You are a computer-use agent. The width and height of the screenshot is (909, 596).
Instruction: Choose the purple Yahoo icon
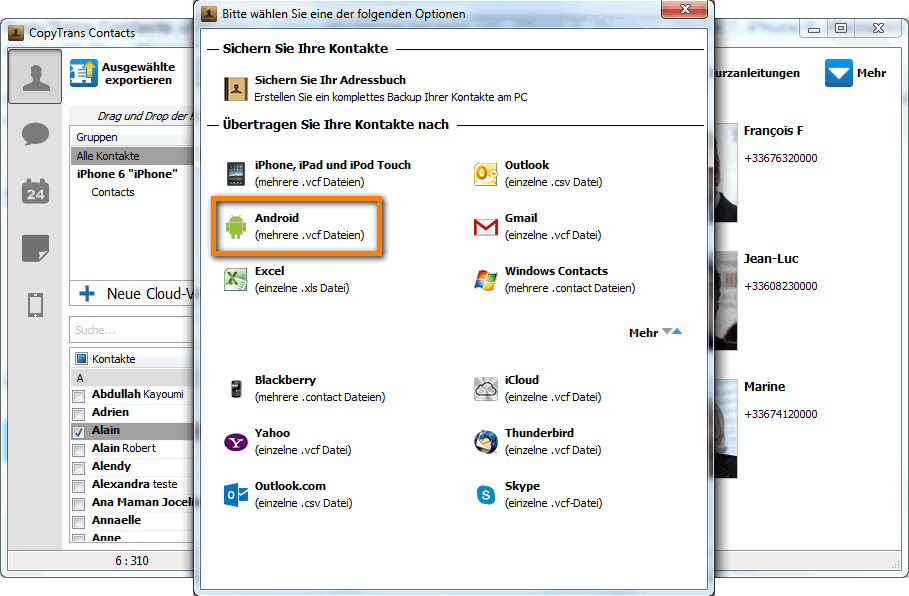235,442
